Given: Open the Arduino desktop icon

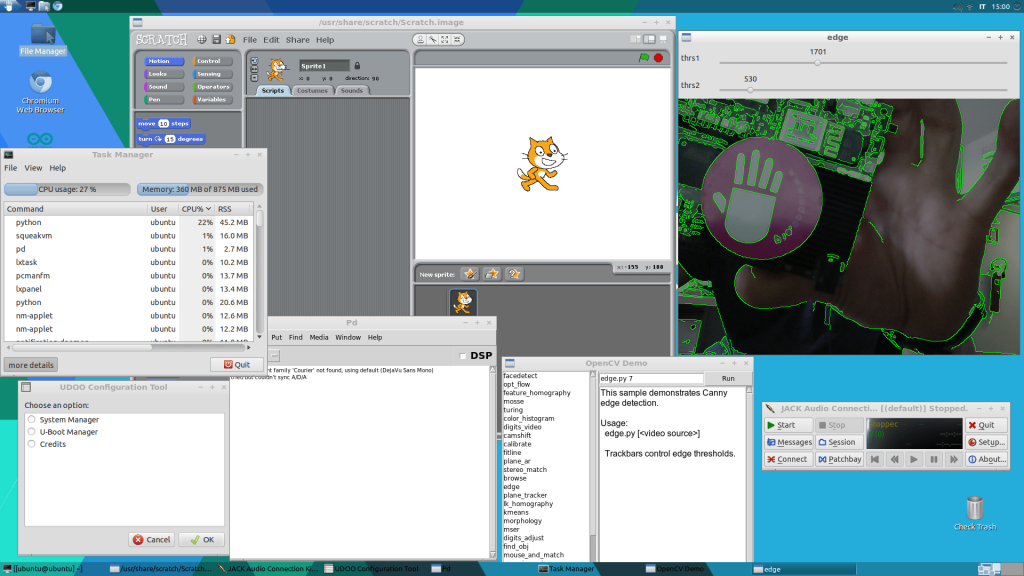Looking at the screenshot, I should tap(40, 138).
